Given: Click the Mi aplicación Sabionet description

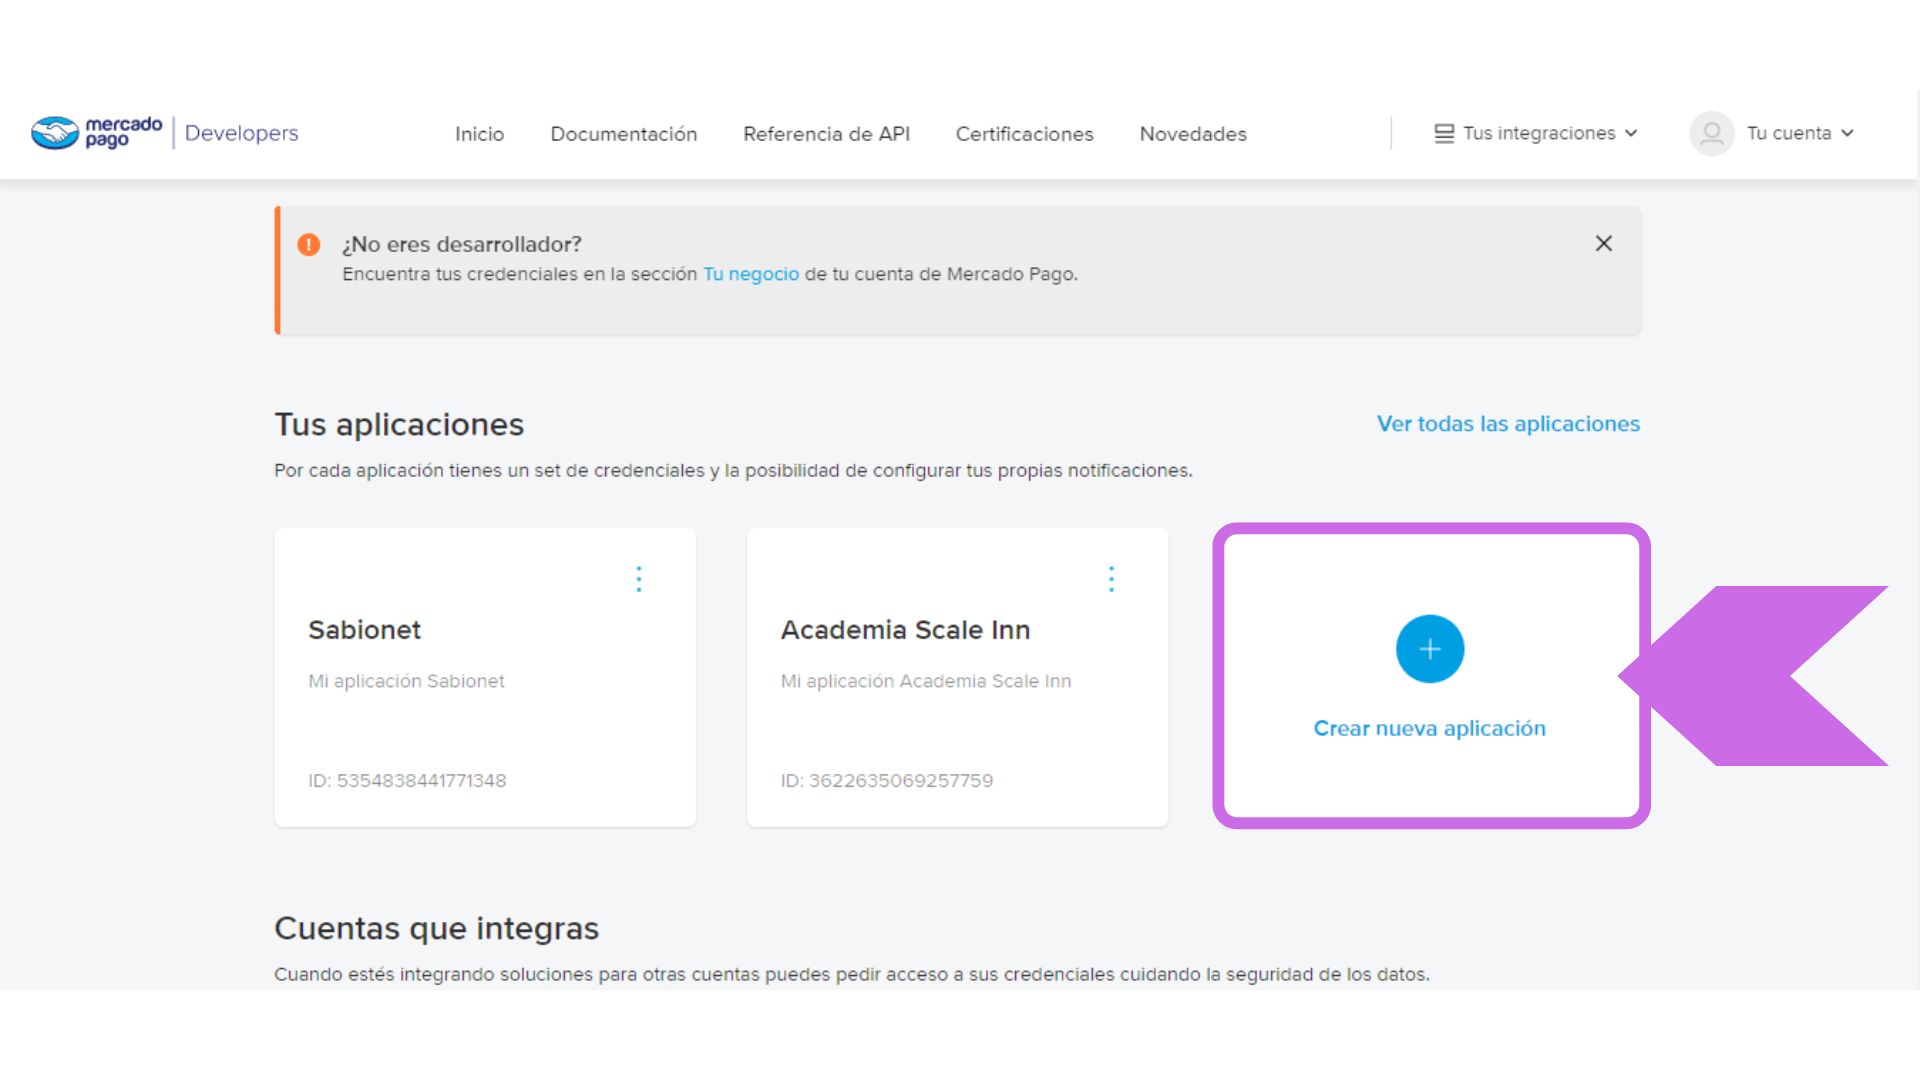Looking at the screenshot, I should [406, 681].
